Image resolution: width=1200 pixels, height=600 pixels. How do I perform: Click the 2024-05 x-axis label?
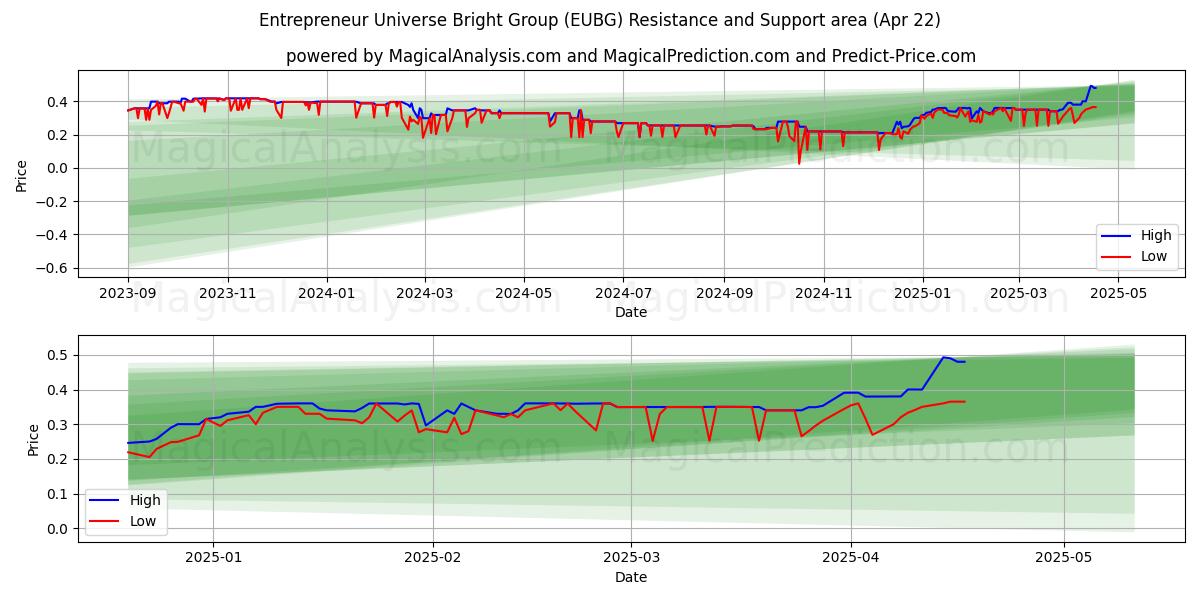[x=525, y=294]
